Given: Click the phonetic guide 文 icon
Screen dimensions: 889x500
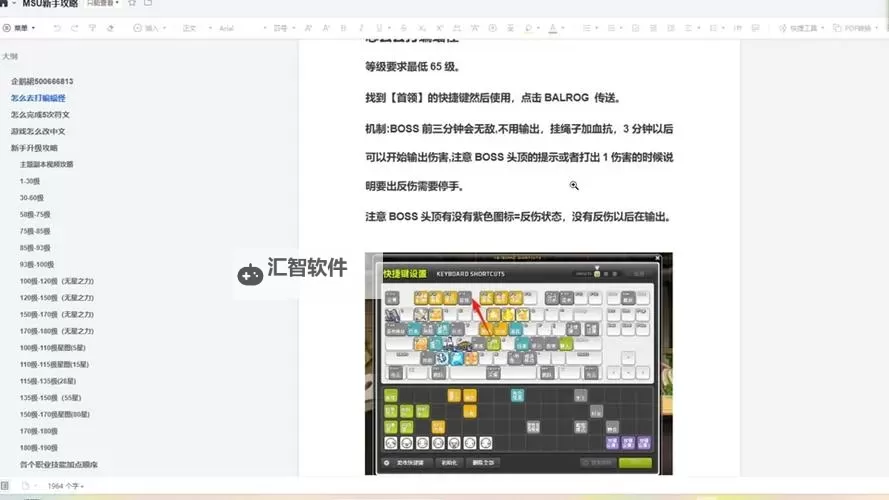Looking at the screenshot, I should [475, 28].
